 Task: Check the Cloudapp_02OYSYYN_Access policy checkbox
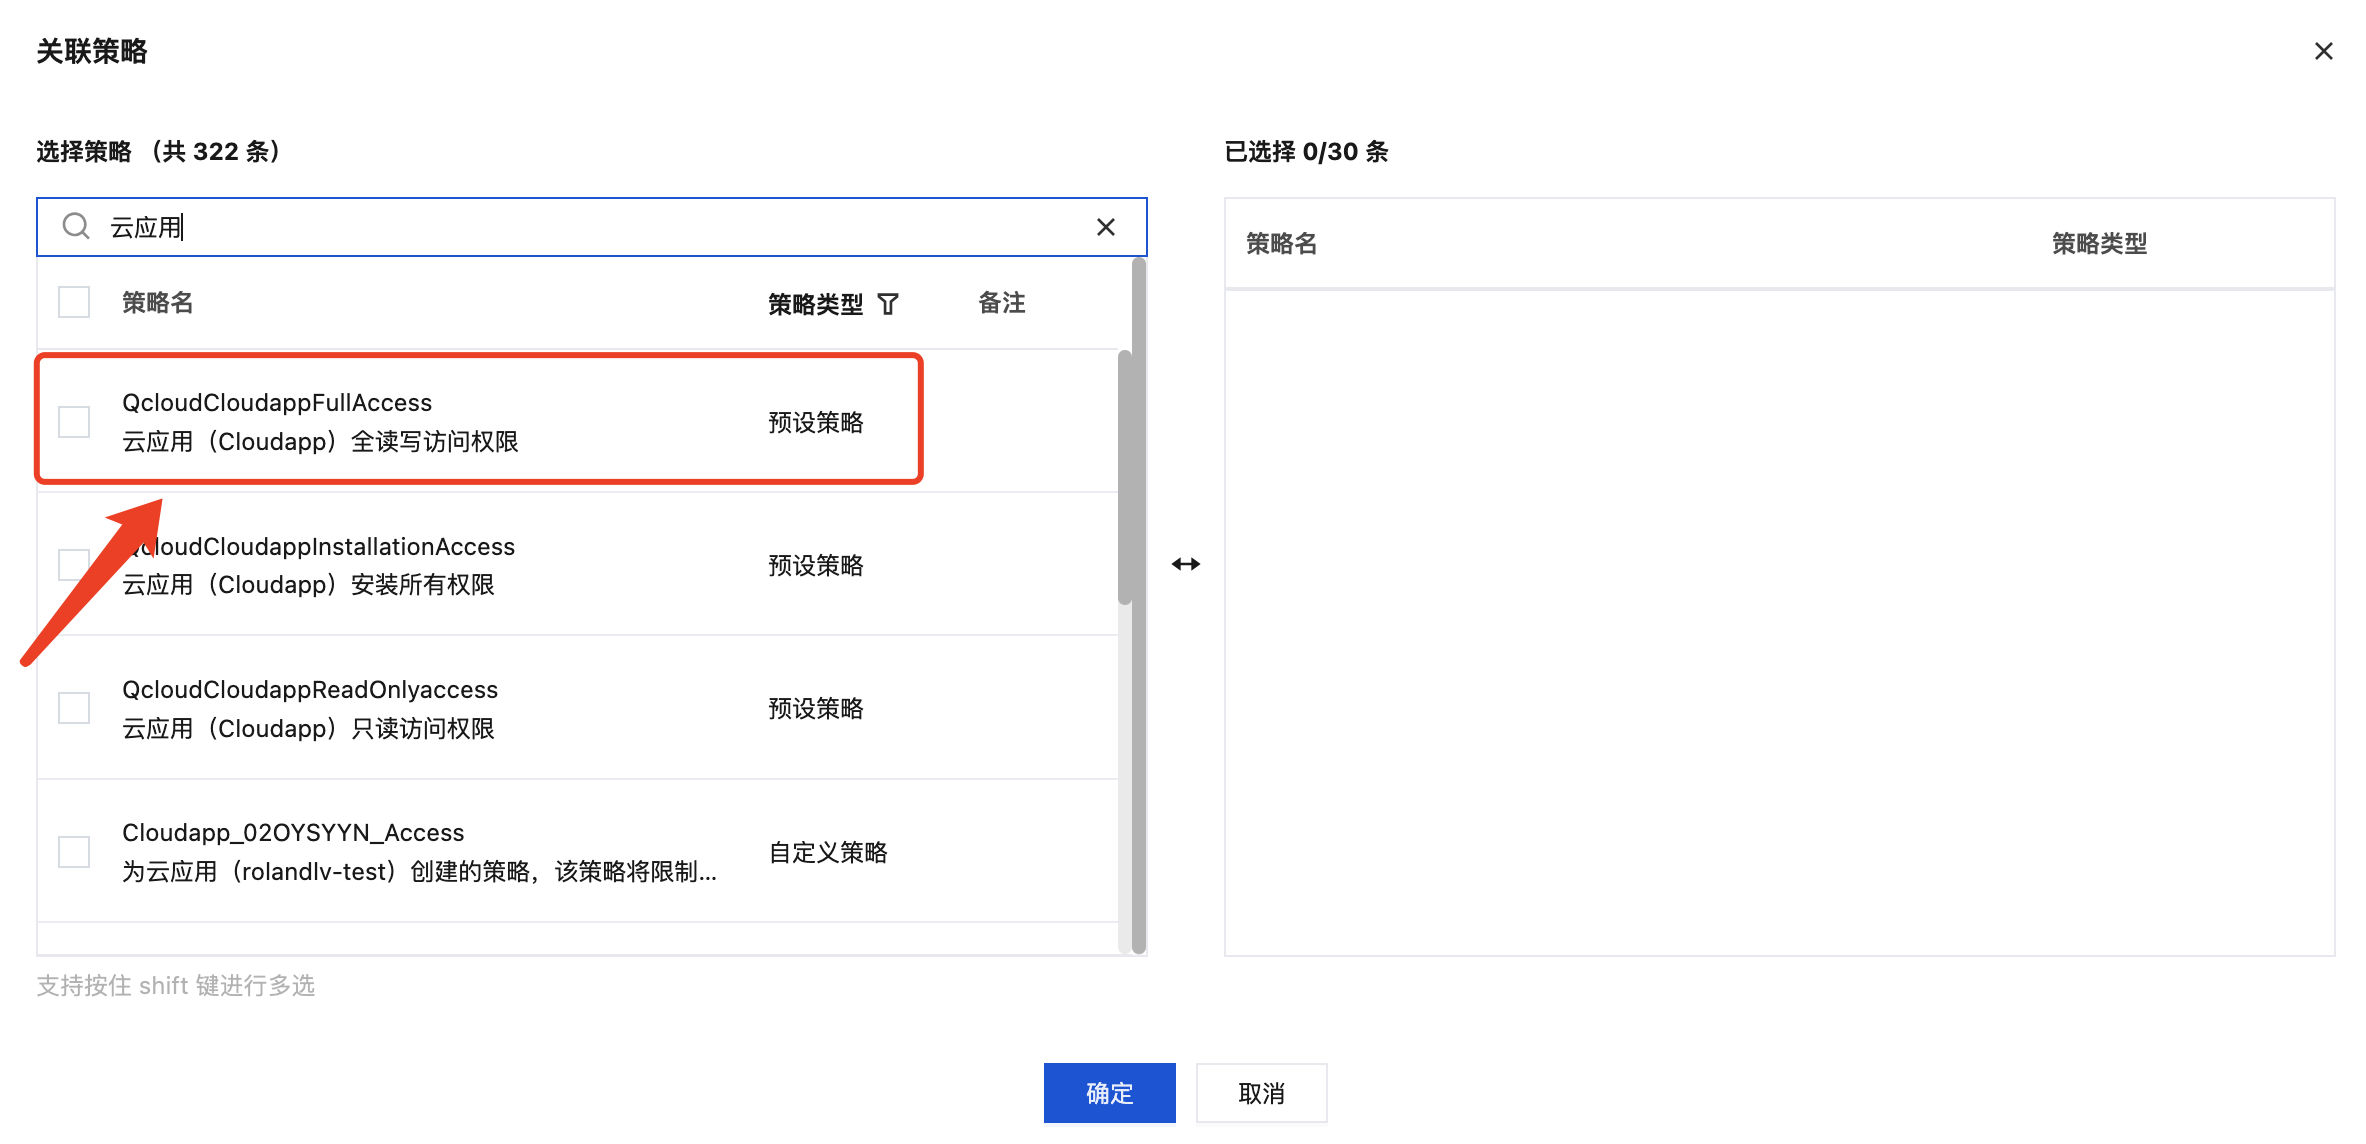pos(74,852)
